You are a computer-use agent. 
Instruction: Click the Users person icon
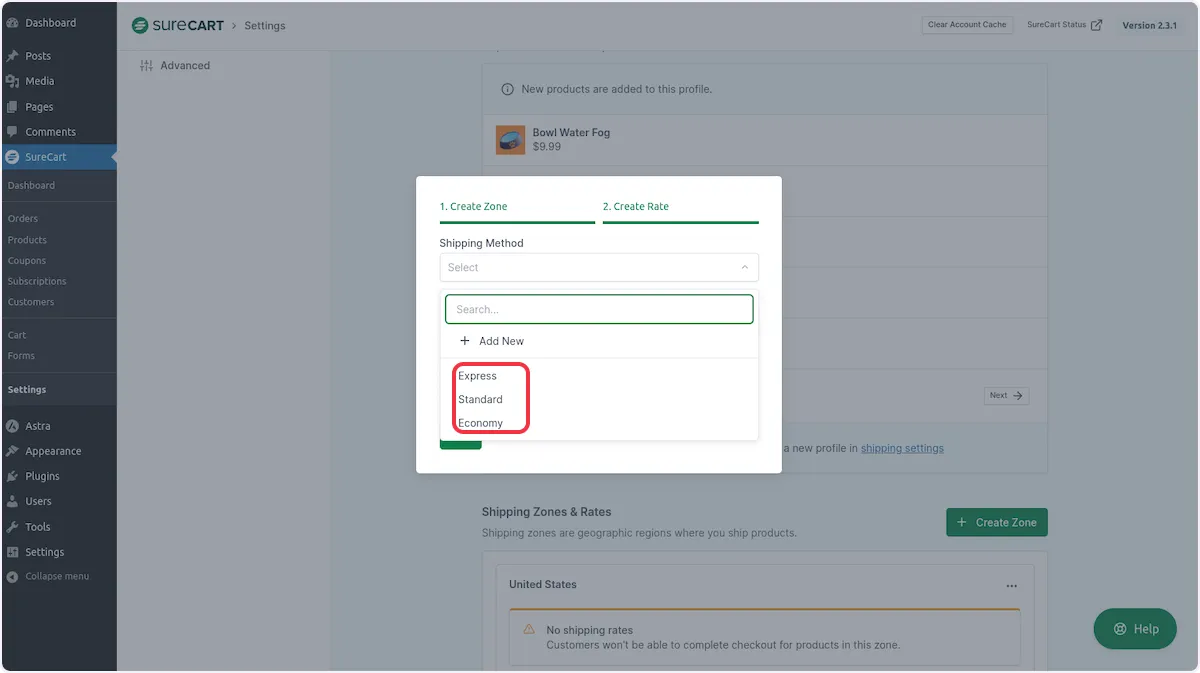[12, 501]
